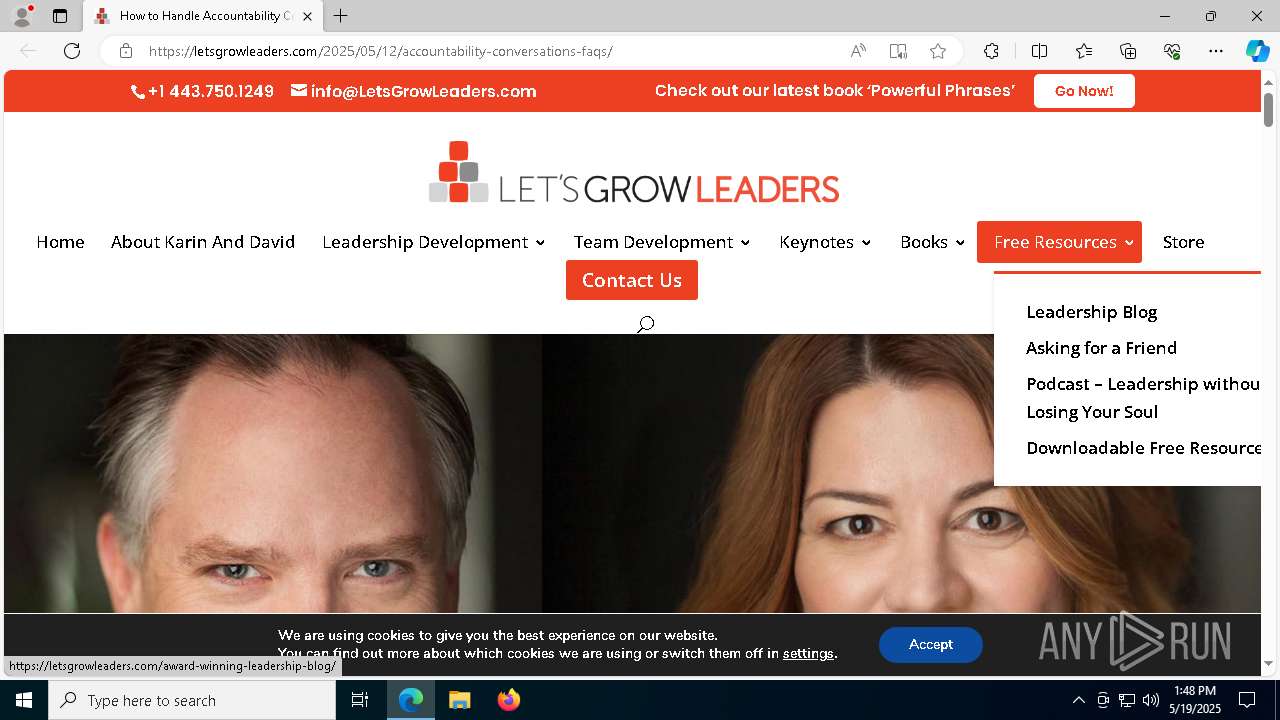Open Edge Settings and more menu

(1216, 51)
